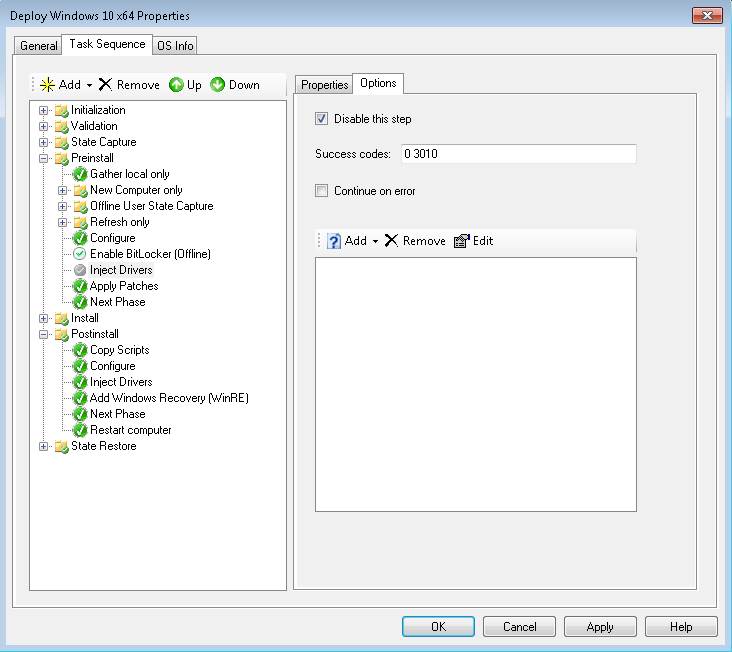The width and height of the screenshot is (732, 652).
Task: Open the OS Info tab
Action: [x=175, y=46]
